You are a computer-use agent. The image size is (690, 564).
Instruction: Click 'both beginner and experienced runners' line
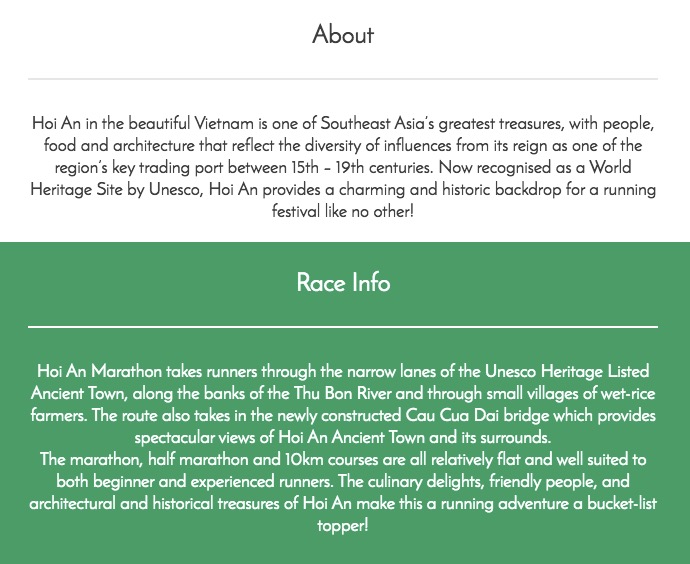coord(194,482)
